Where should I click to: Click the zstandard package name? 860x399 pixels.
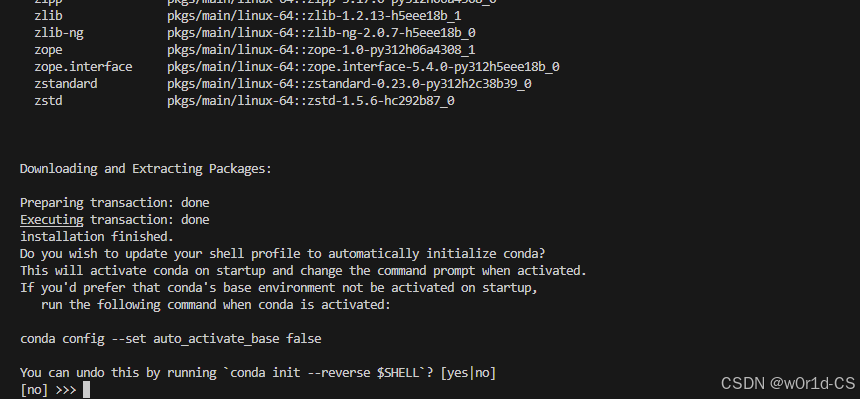[66, 84]
